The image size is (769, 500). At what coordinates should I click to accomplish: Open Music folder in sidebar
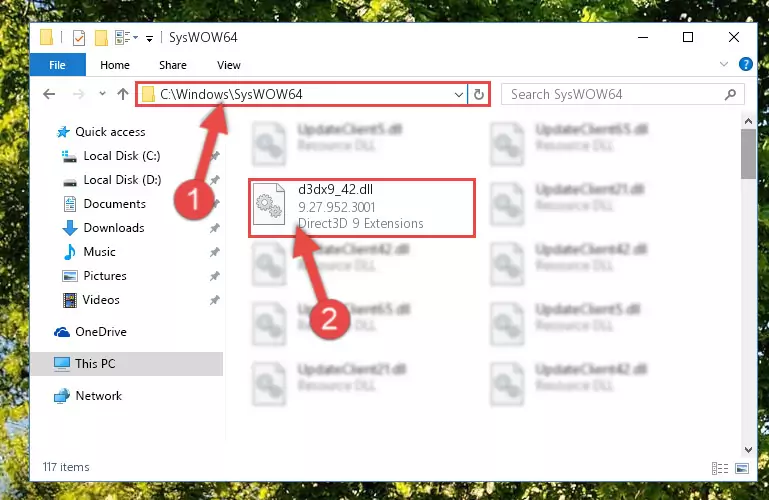100,252
